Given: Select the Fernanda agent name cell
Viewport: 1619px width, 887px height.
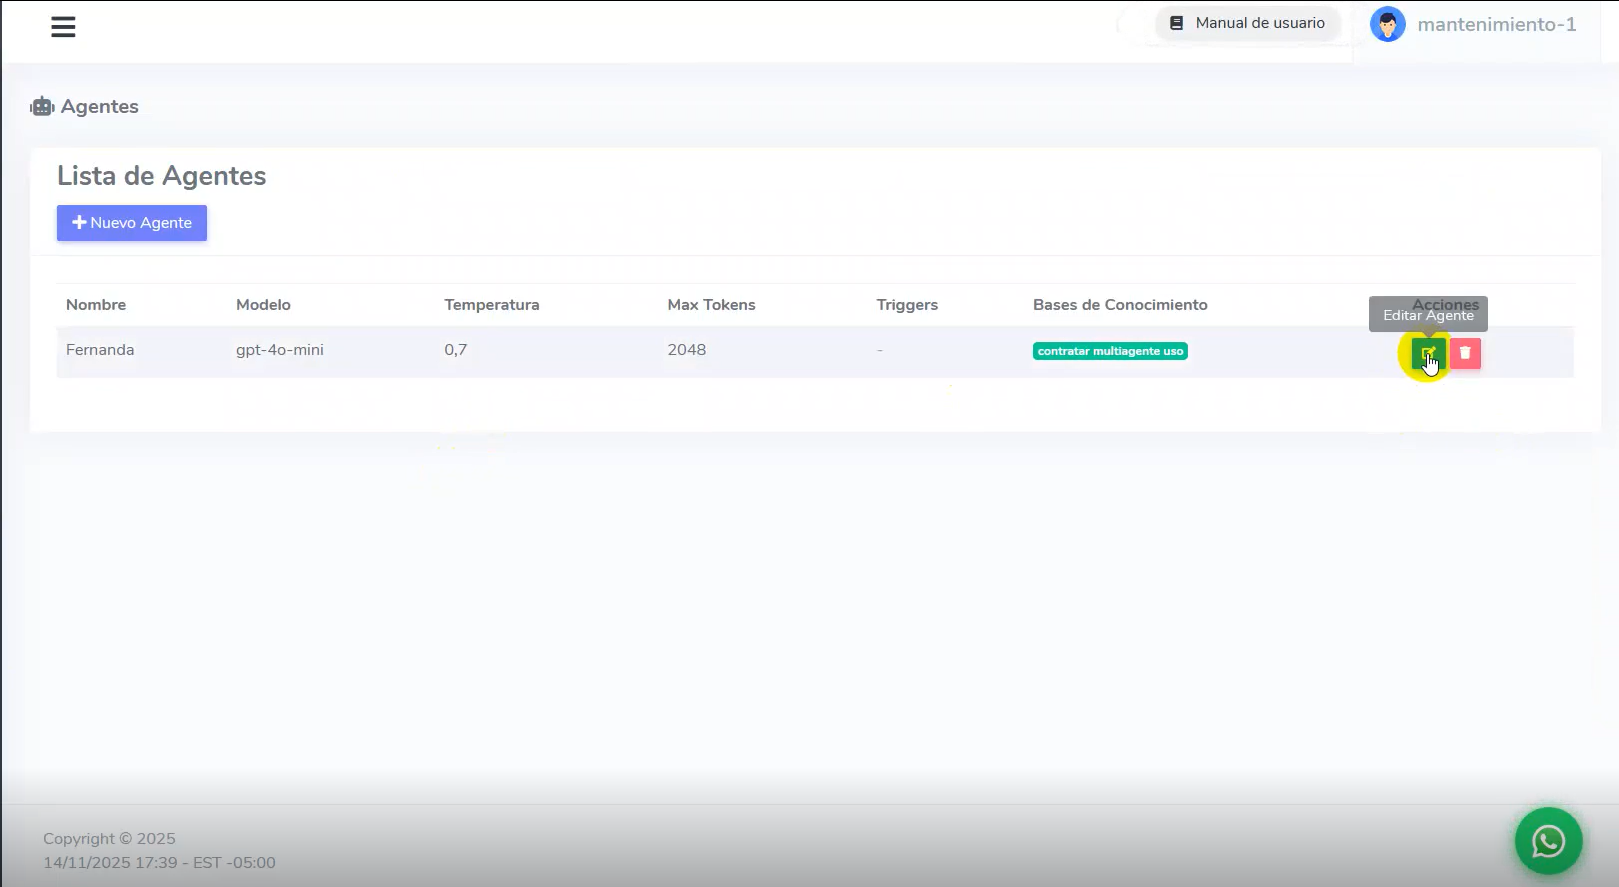Looking at the screenshot, I should point(100,350).
